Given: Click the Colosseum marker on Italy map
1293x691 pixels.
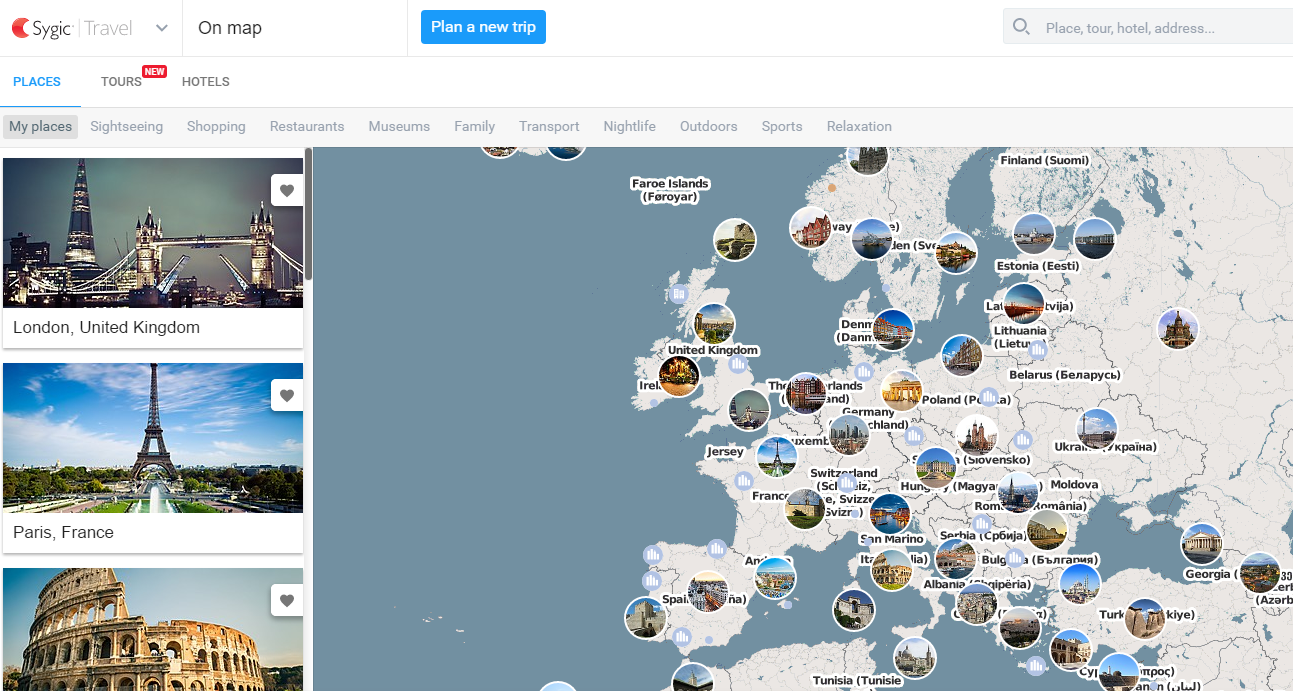Looking at the screenshot, I should [891, 570].
